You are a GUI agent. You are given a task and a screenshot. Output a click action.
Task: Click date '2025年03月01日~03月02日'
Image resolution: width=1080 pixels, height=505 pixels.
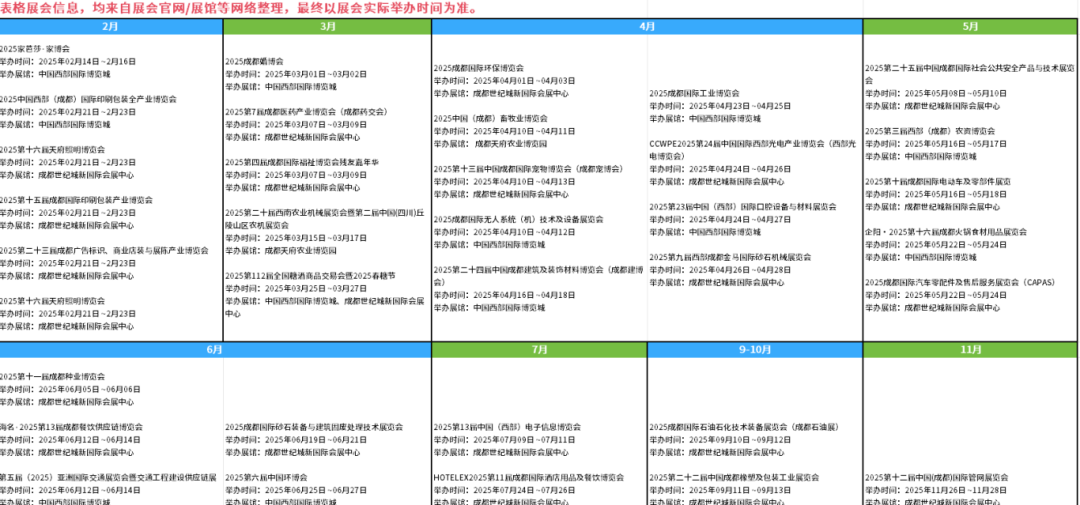click(315, 74)
